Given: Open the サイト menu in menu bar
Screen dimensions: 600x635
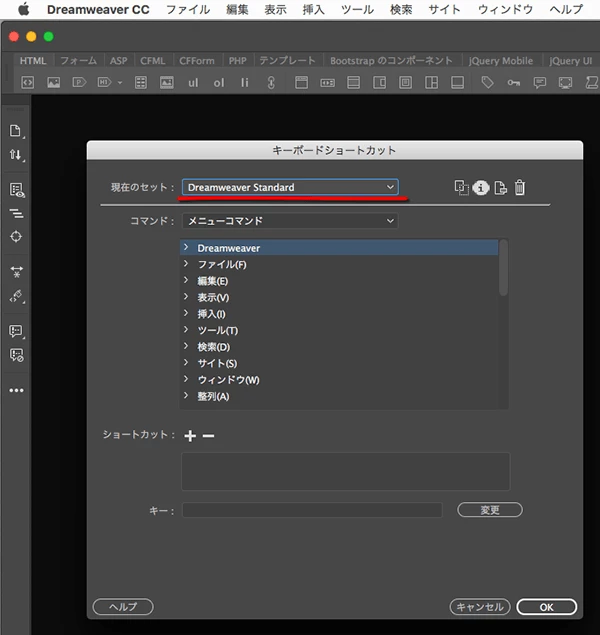Looking at the screenshot, I should 445,9.
